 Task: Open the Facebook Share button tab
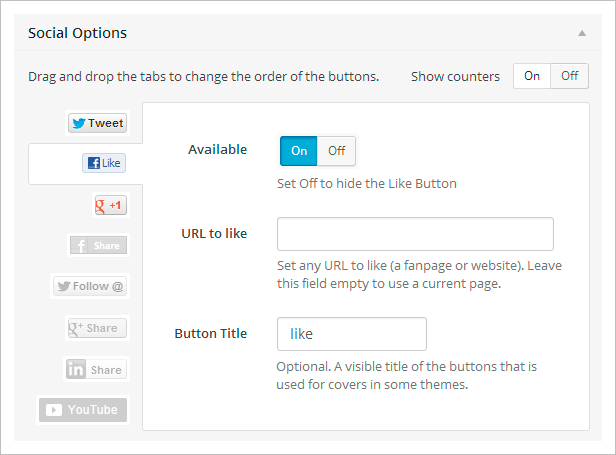[x=97, y=245]
